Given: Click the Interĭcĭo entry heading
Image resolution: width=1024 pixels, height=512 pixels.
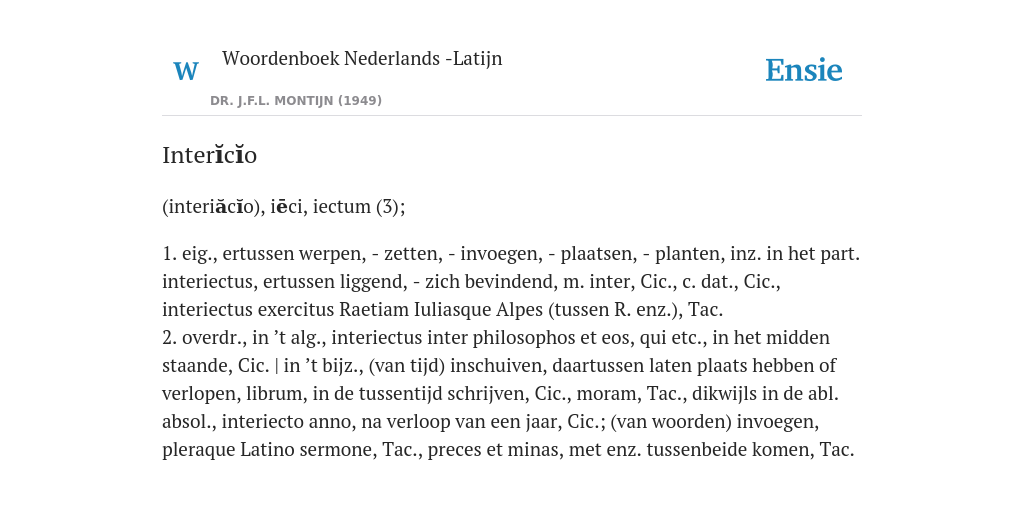Looking at the screenshot, I should (x=210, y=155).
